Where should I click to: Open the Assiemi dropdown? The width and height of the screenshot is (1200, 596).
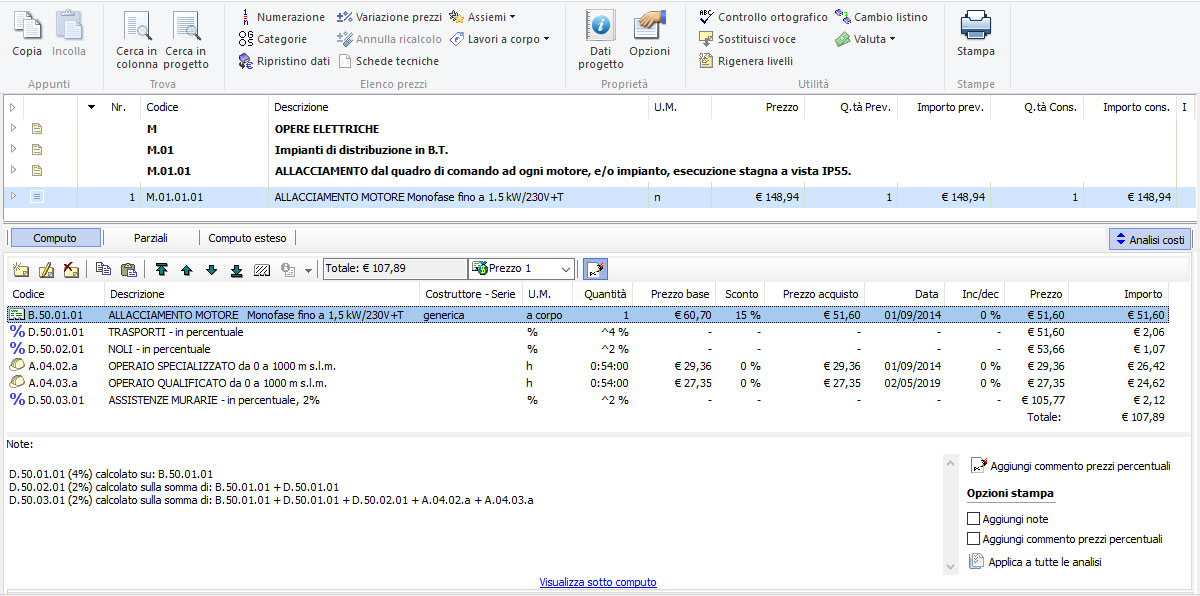pos(483,17)
